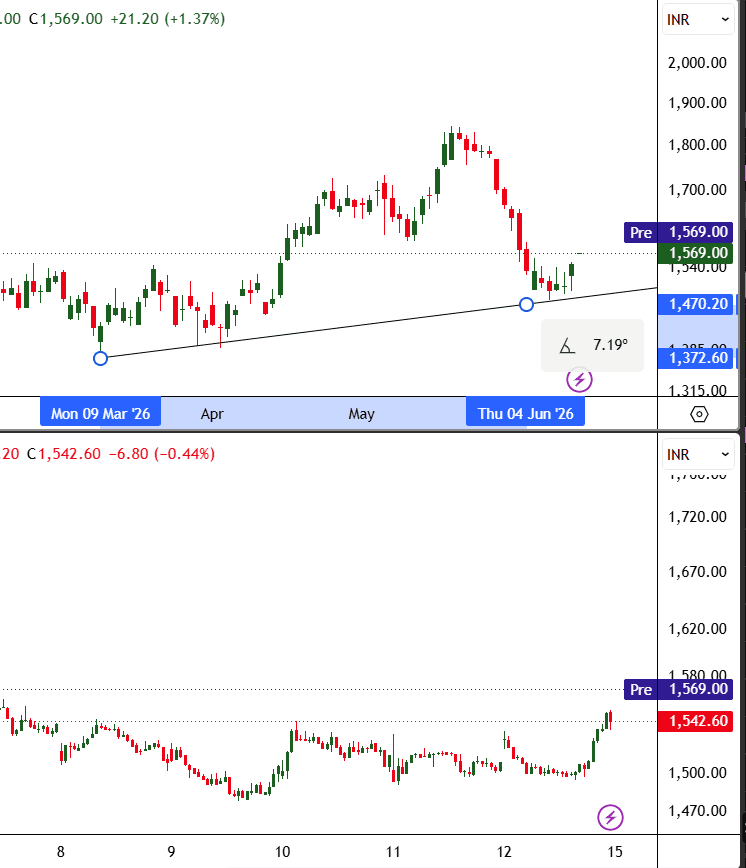
Task: Expand the upper INR selector chevron arrow
Action: 725,20
